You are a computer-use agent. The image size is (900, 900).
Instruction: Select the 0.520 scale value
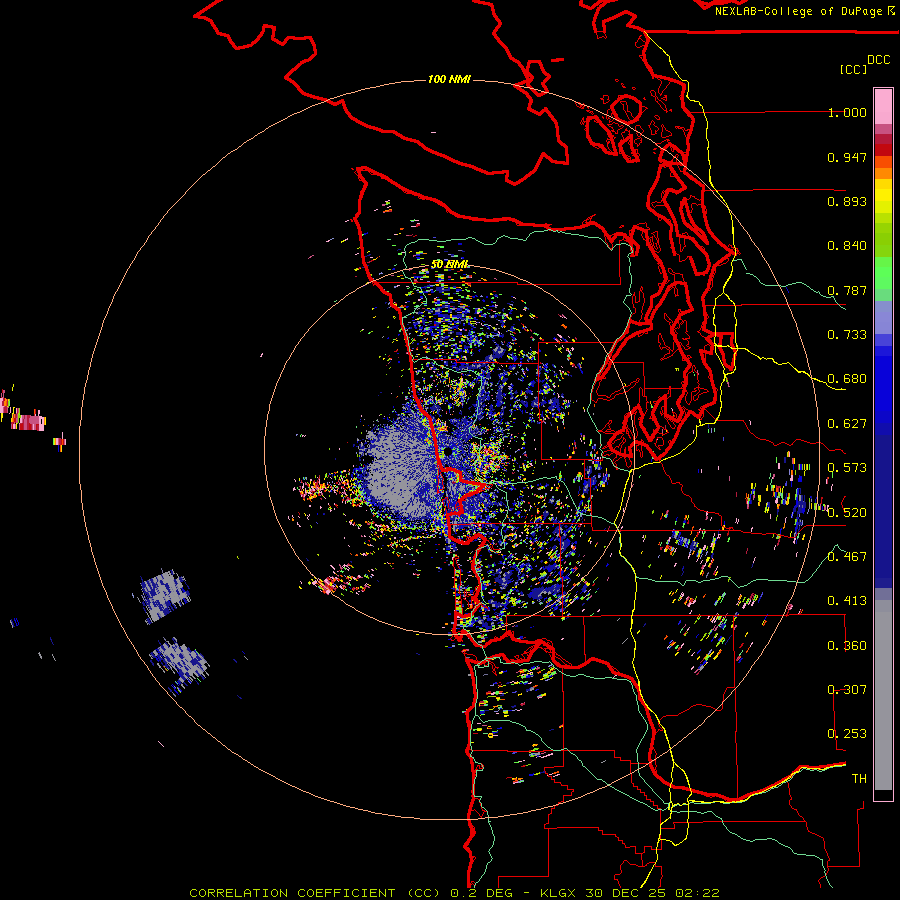tap(847, 513)
